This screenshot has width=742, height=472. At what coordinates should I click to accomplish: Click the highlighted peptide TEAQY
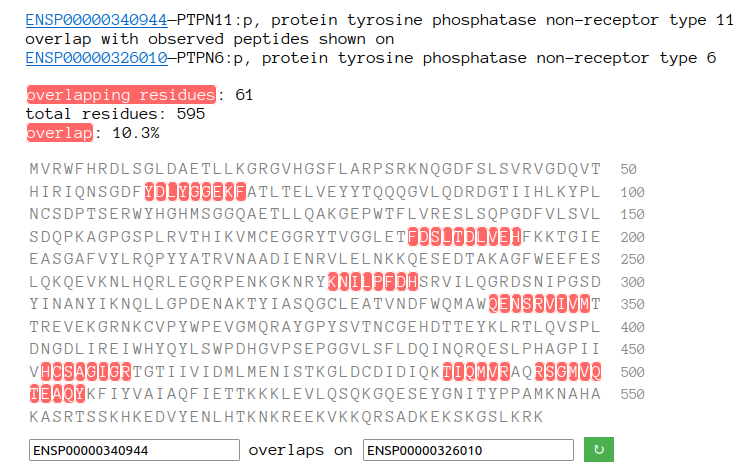(57, 394)
